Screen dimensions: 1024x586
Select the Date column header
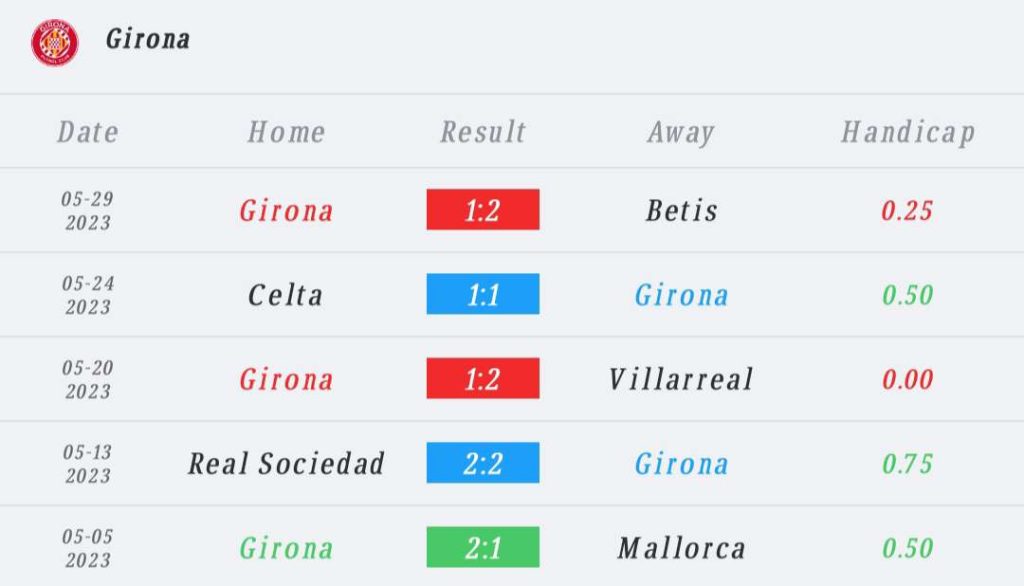(88, 132)
